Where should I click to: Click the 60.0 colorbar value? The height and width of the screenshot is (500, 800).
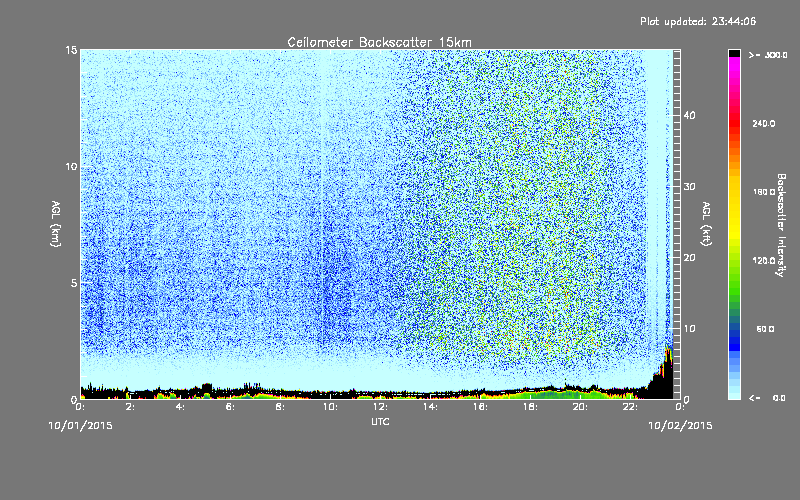tap(765, 329)
